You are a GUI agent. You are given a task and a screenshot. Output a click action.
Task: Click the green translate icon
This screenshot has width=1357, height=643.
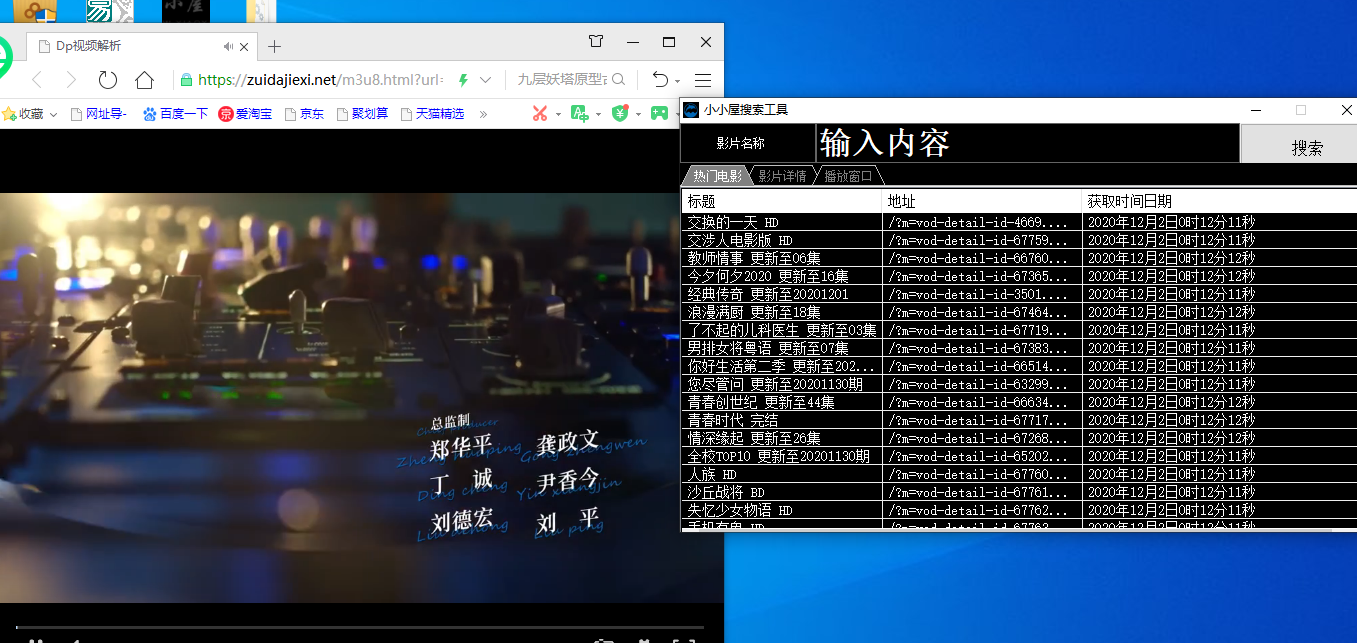(x=580, y=113)
